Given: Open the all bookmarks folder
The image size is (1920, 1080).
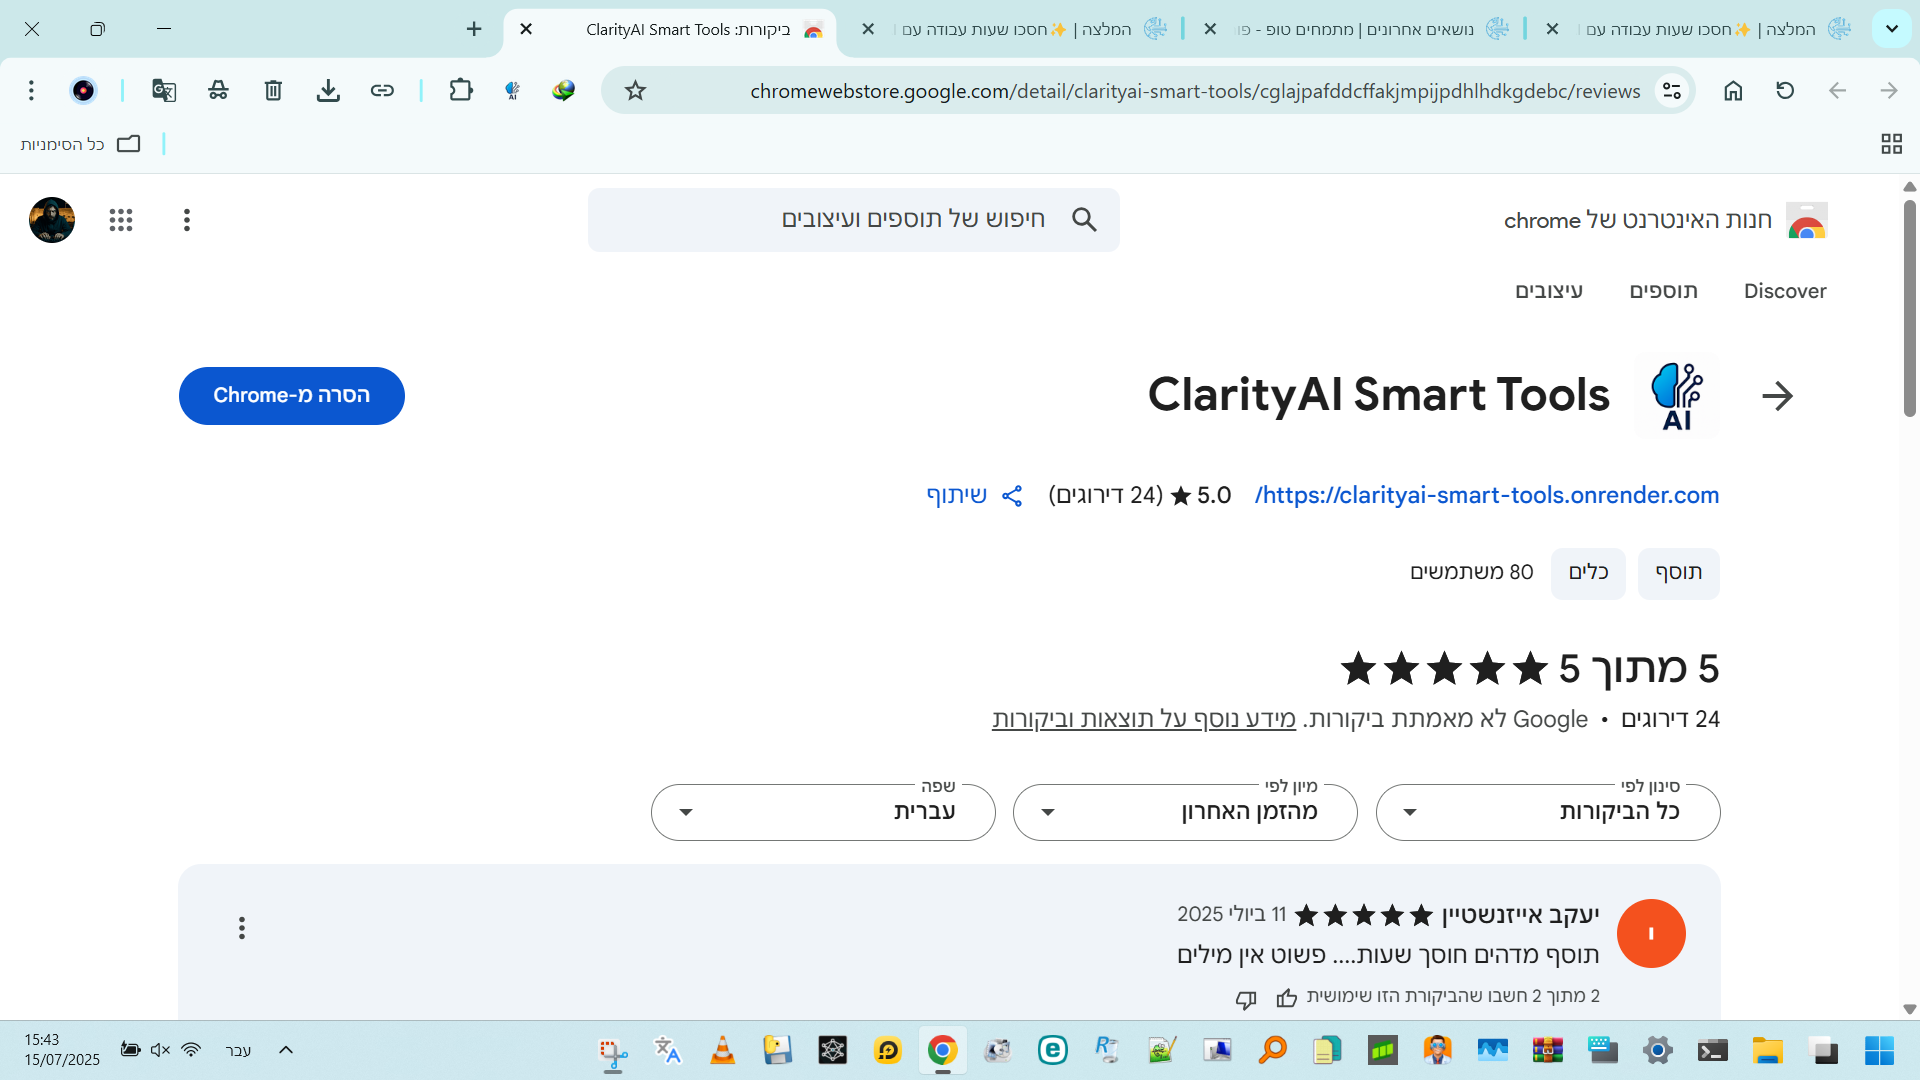Looking at the screenshot, I should [x=80, y=144].
